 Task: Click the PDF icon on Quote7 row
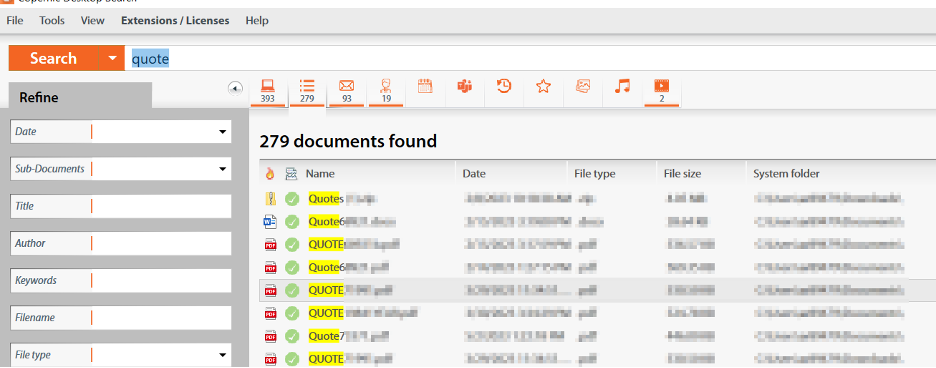click(270, 336)
